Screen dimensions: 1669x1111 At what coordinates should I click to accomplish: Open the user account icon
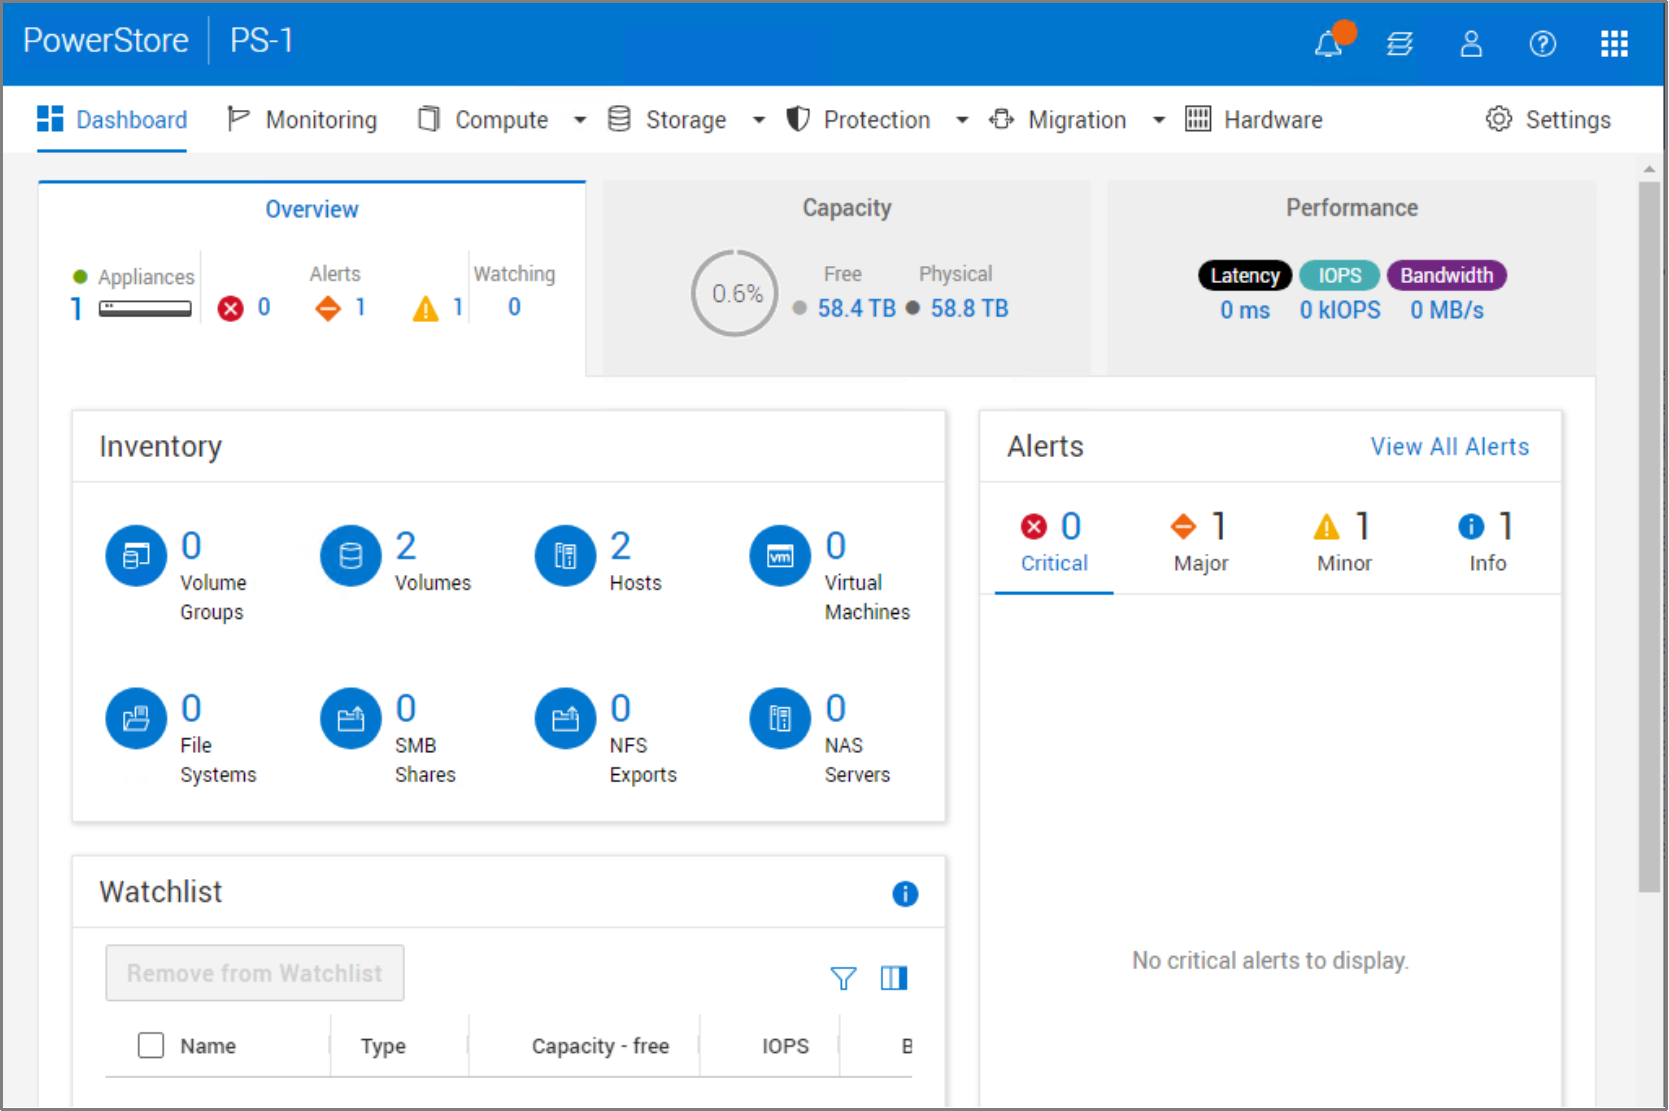(1471, 43)
